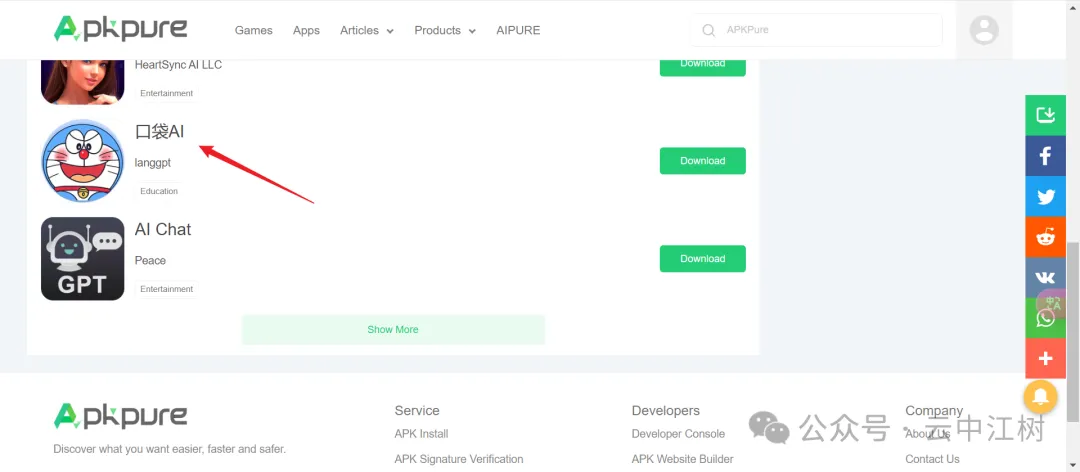Select the Entertainment tag under AI Chat
This screenshot has height=472, width=1080.
pos(167,289)
